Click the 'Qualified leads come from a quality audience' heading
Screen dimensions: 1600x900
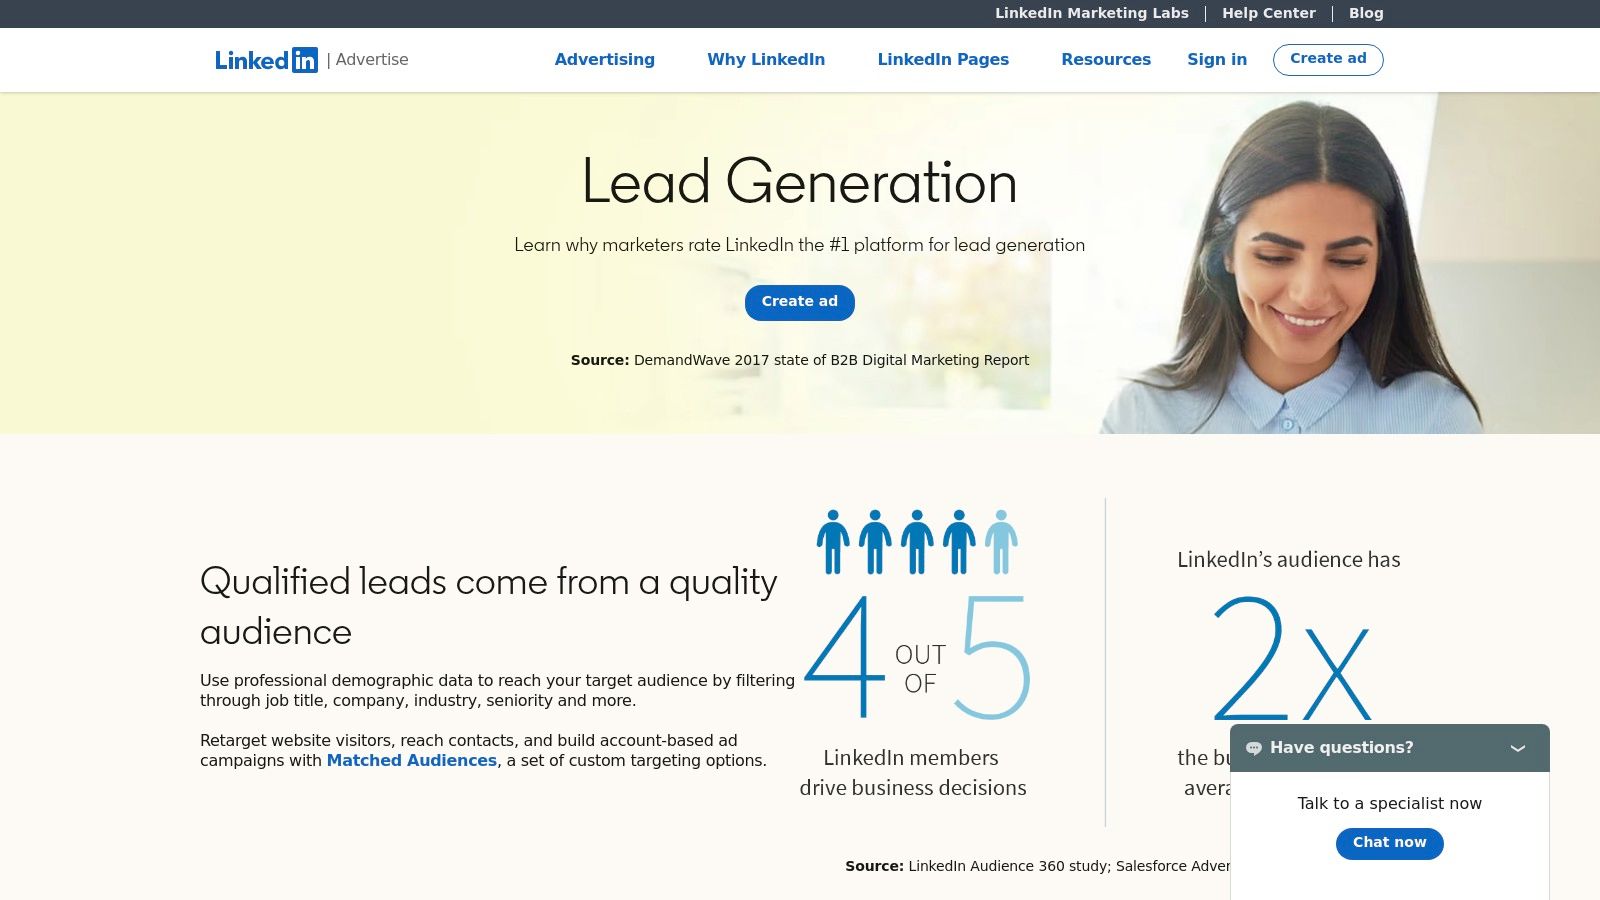(x=489, y=606)
